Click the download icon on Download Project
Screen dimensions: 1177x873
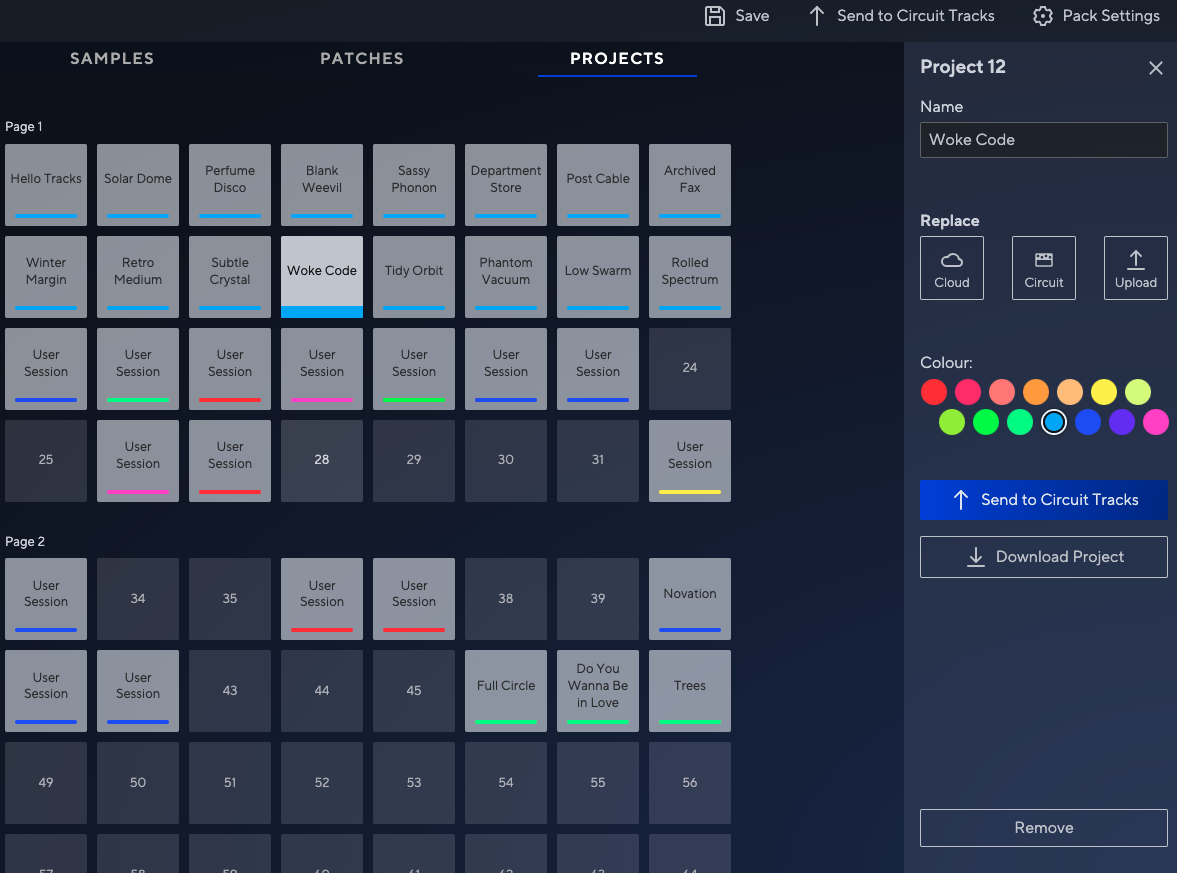975,557
